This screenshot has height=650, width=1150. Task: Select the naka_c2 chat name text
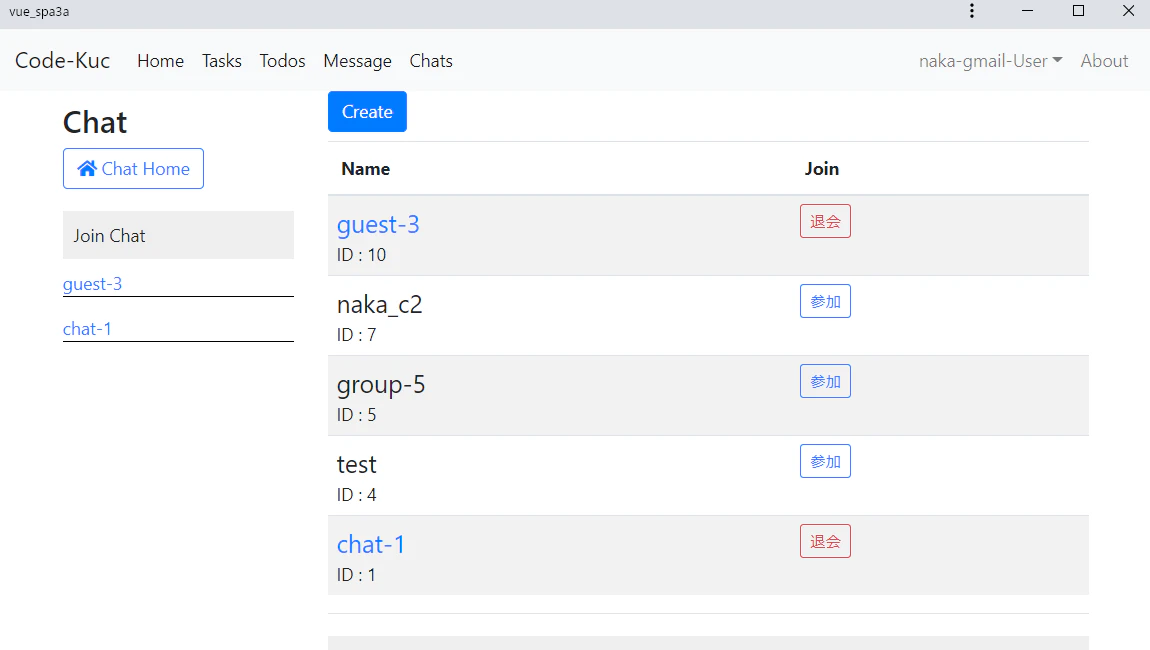[x=379, y=304]
